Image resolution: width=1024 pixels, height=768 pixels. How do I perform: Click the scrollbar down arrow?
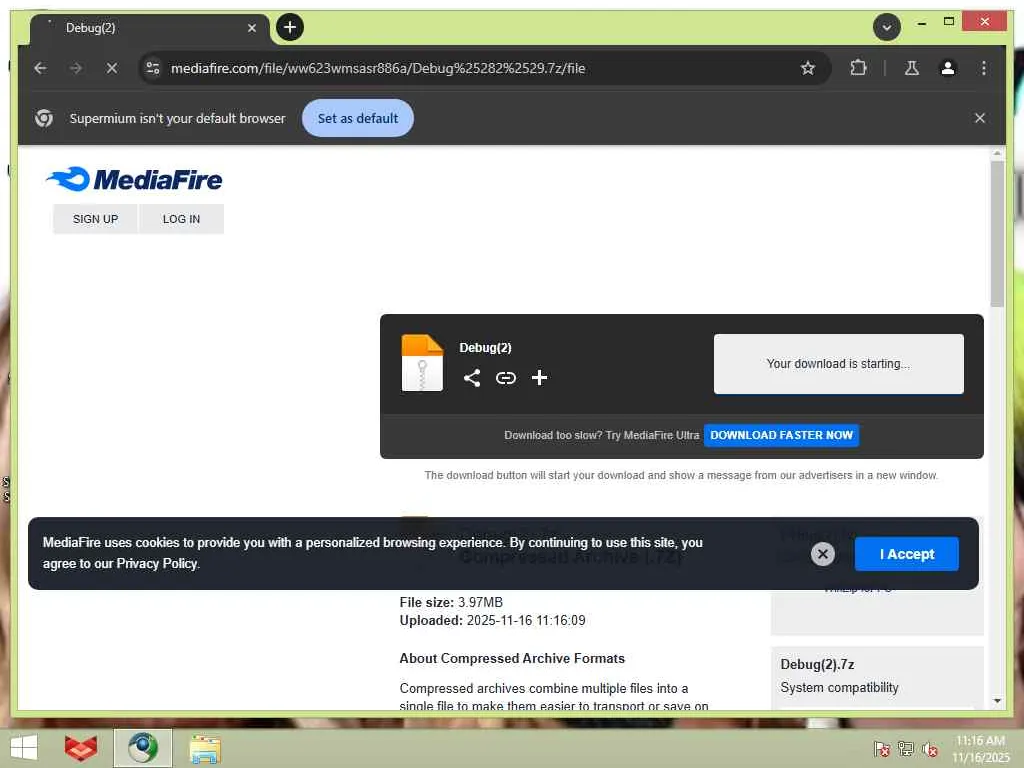point(997,701)
